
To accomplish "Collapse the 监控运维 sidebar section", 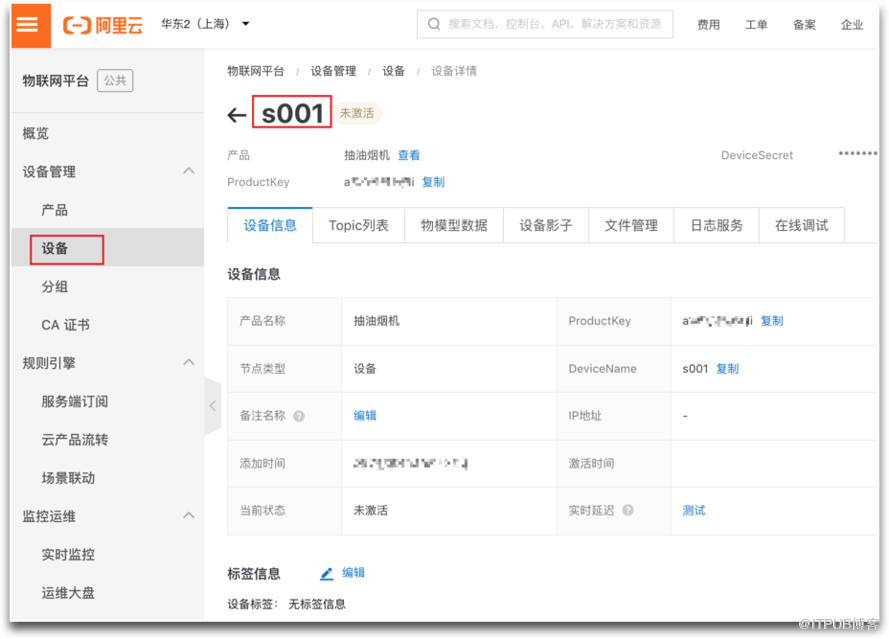I will click(x=188, y=516).
